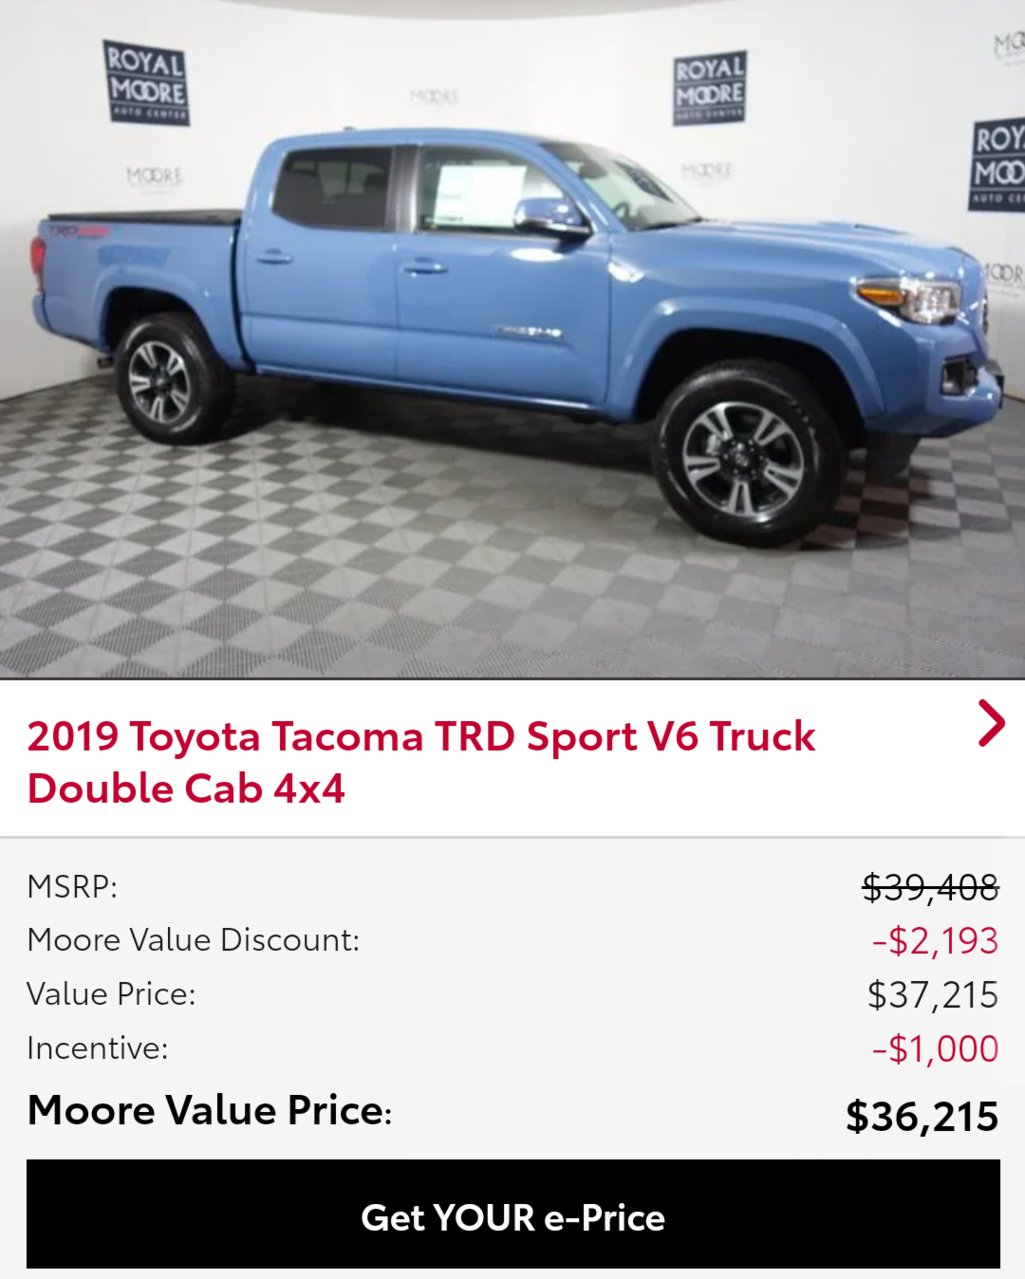Viewport: 1025px width, 1279px height.
Task: Click the truck's rear wheel in the photo
Action: pyautogui.click(x=166, y=379)
